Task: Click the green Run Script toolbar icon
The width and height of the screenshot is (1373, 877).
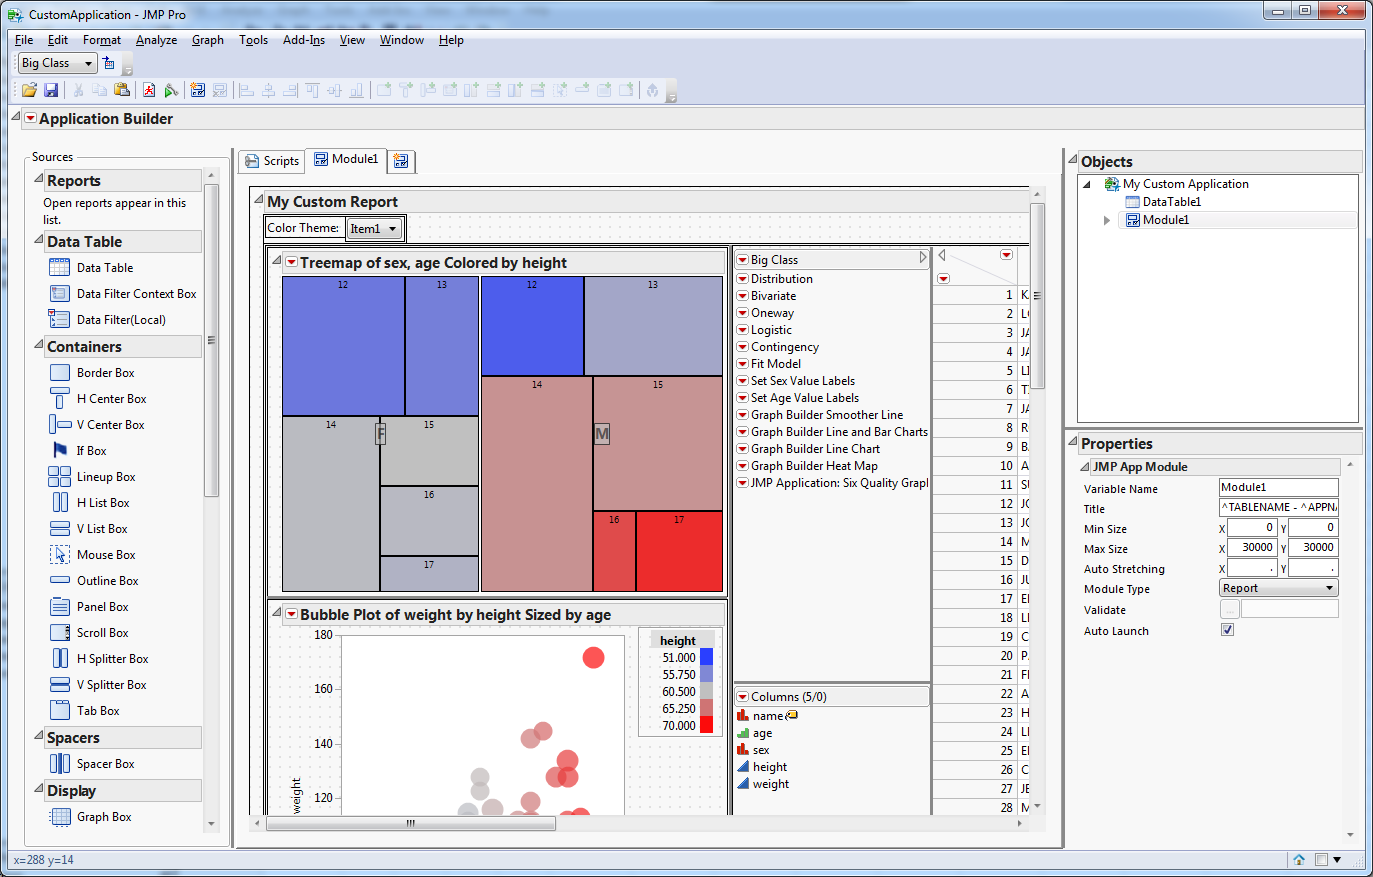Action: (x=169, y=90)
